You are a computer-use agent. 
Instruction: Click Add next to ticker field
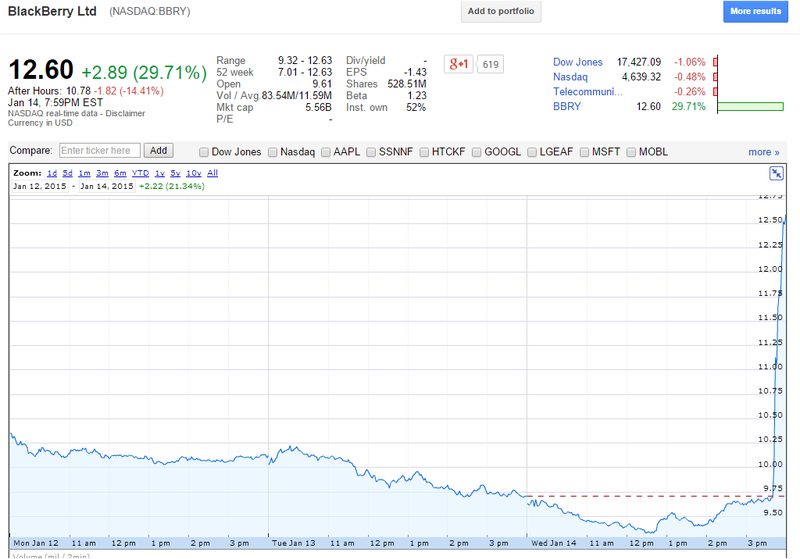pyautogui.click(x=158, y=150)
